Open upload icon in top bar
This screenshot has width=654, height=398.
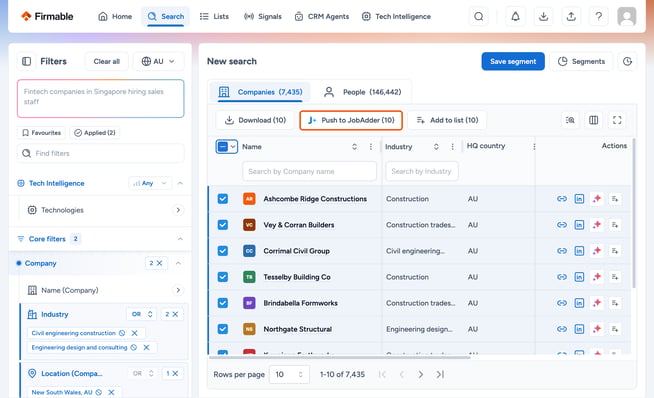click(571, 16)
